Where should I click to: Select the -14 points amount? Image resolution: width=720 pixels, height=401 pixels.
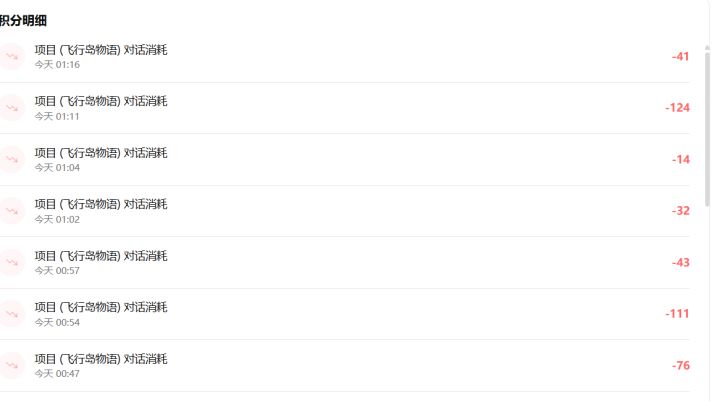[x=681, y=159]
